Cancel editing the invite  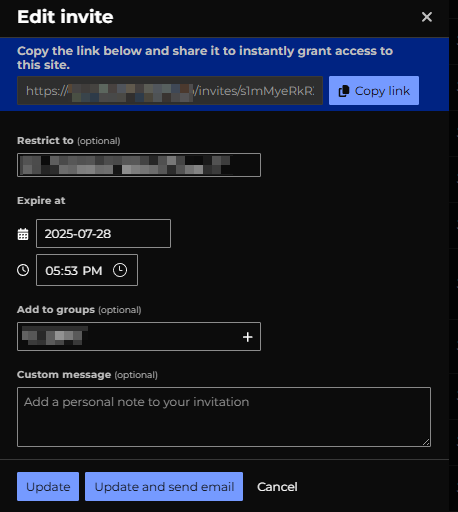pos(277,487)
